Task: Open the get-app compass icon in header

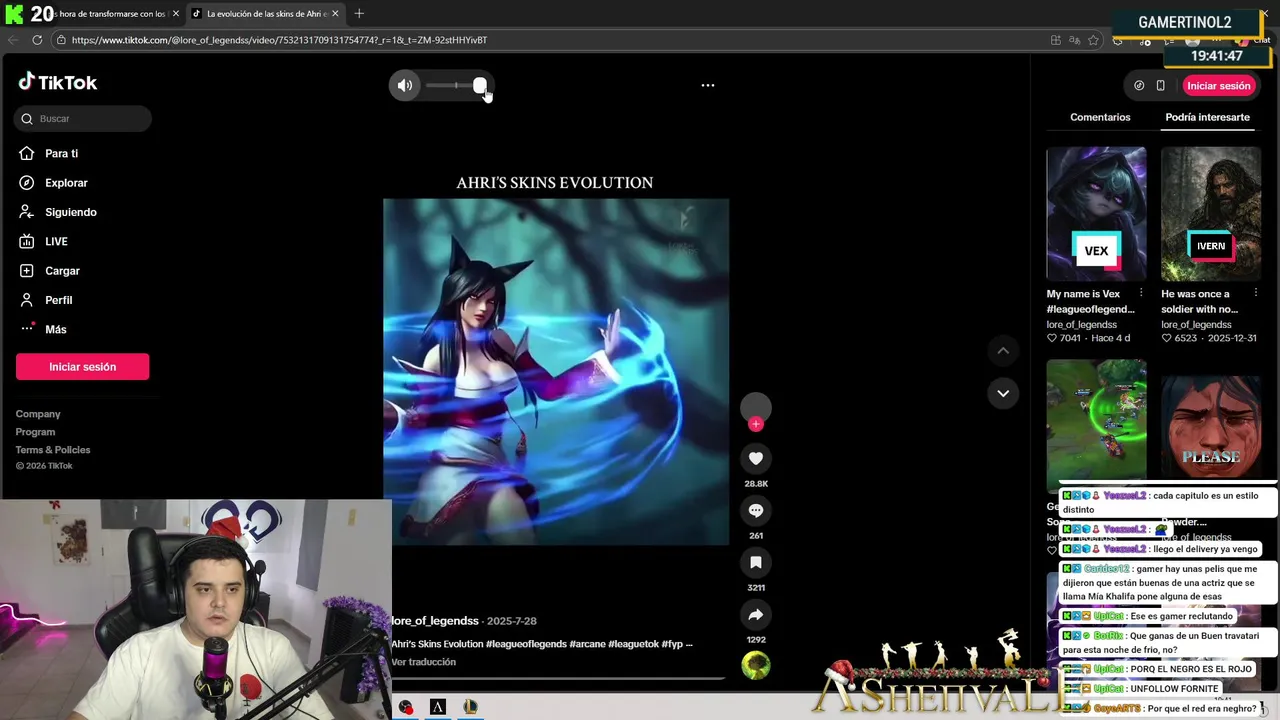Action: click(x=1139, y=86)
